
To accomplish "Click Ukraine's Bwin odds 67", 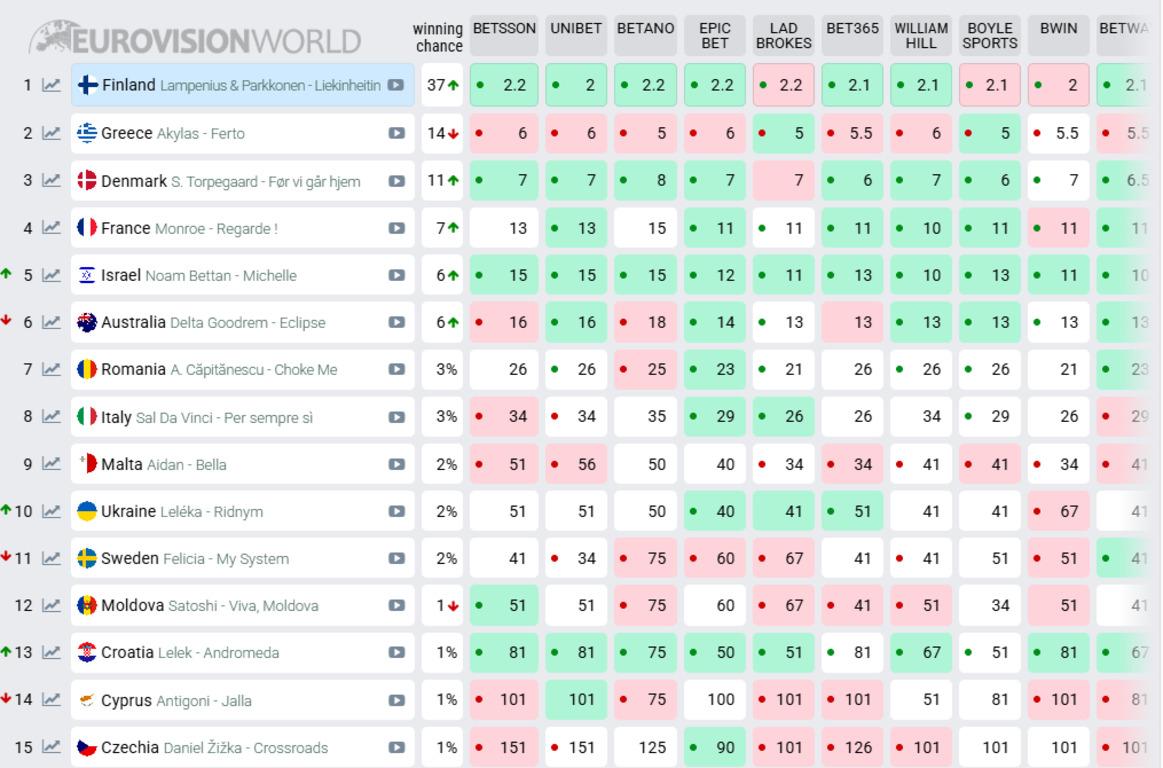I will 1058,511.
